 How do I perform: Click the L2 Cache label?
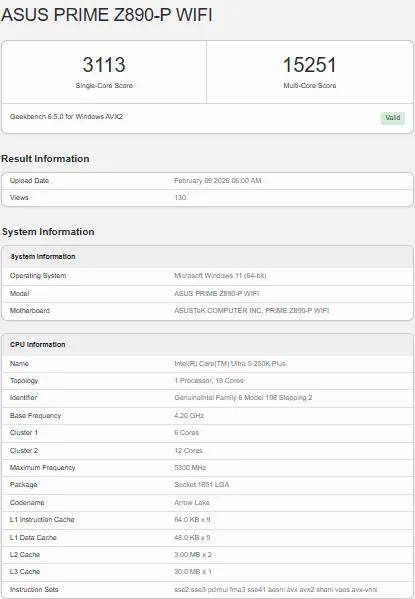click(25, 554)
